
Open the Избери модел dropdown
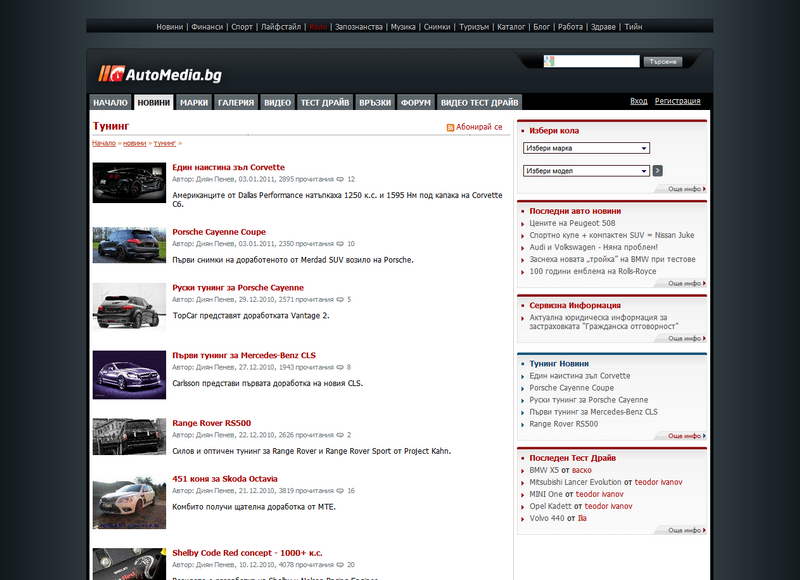pos(586,171)
